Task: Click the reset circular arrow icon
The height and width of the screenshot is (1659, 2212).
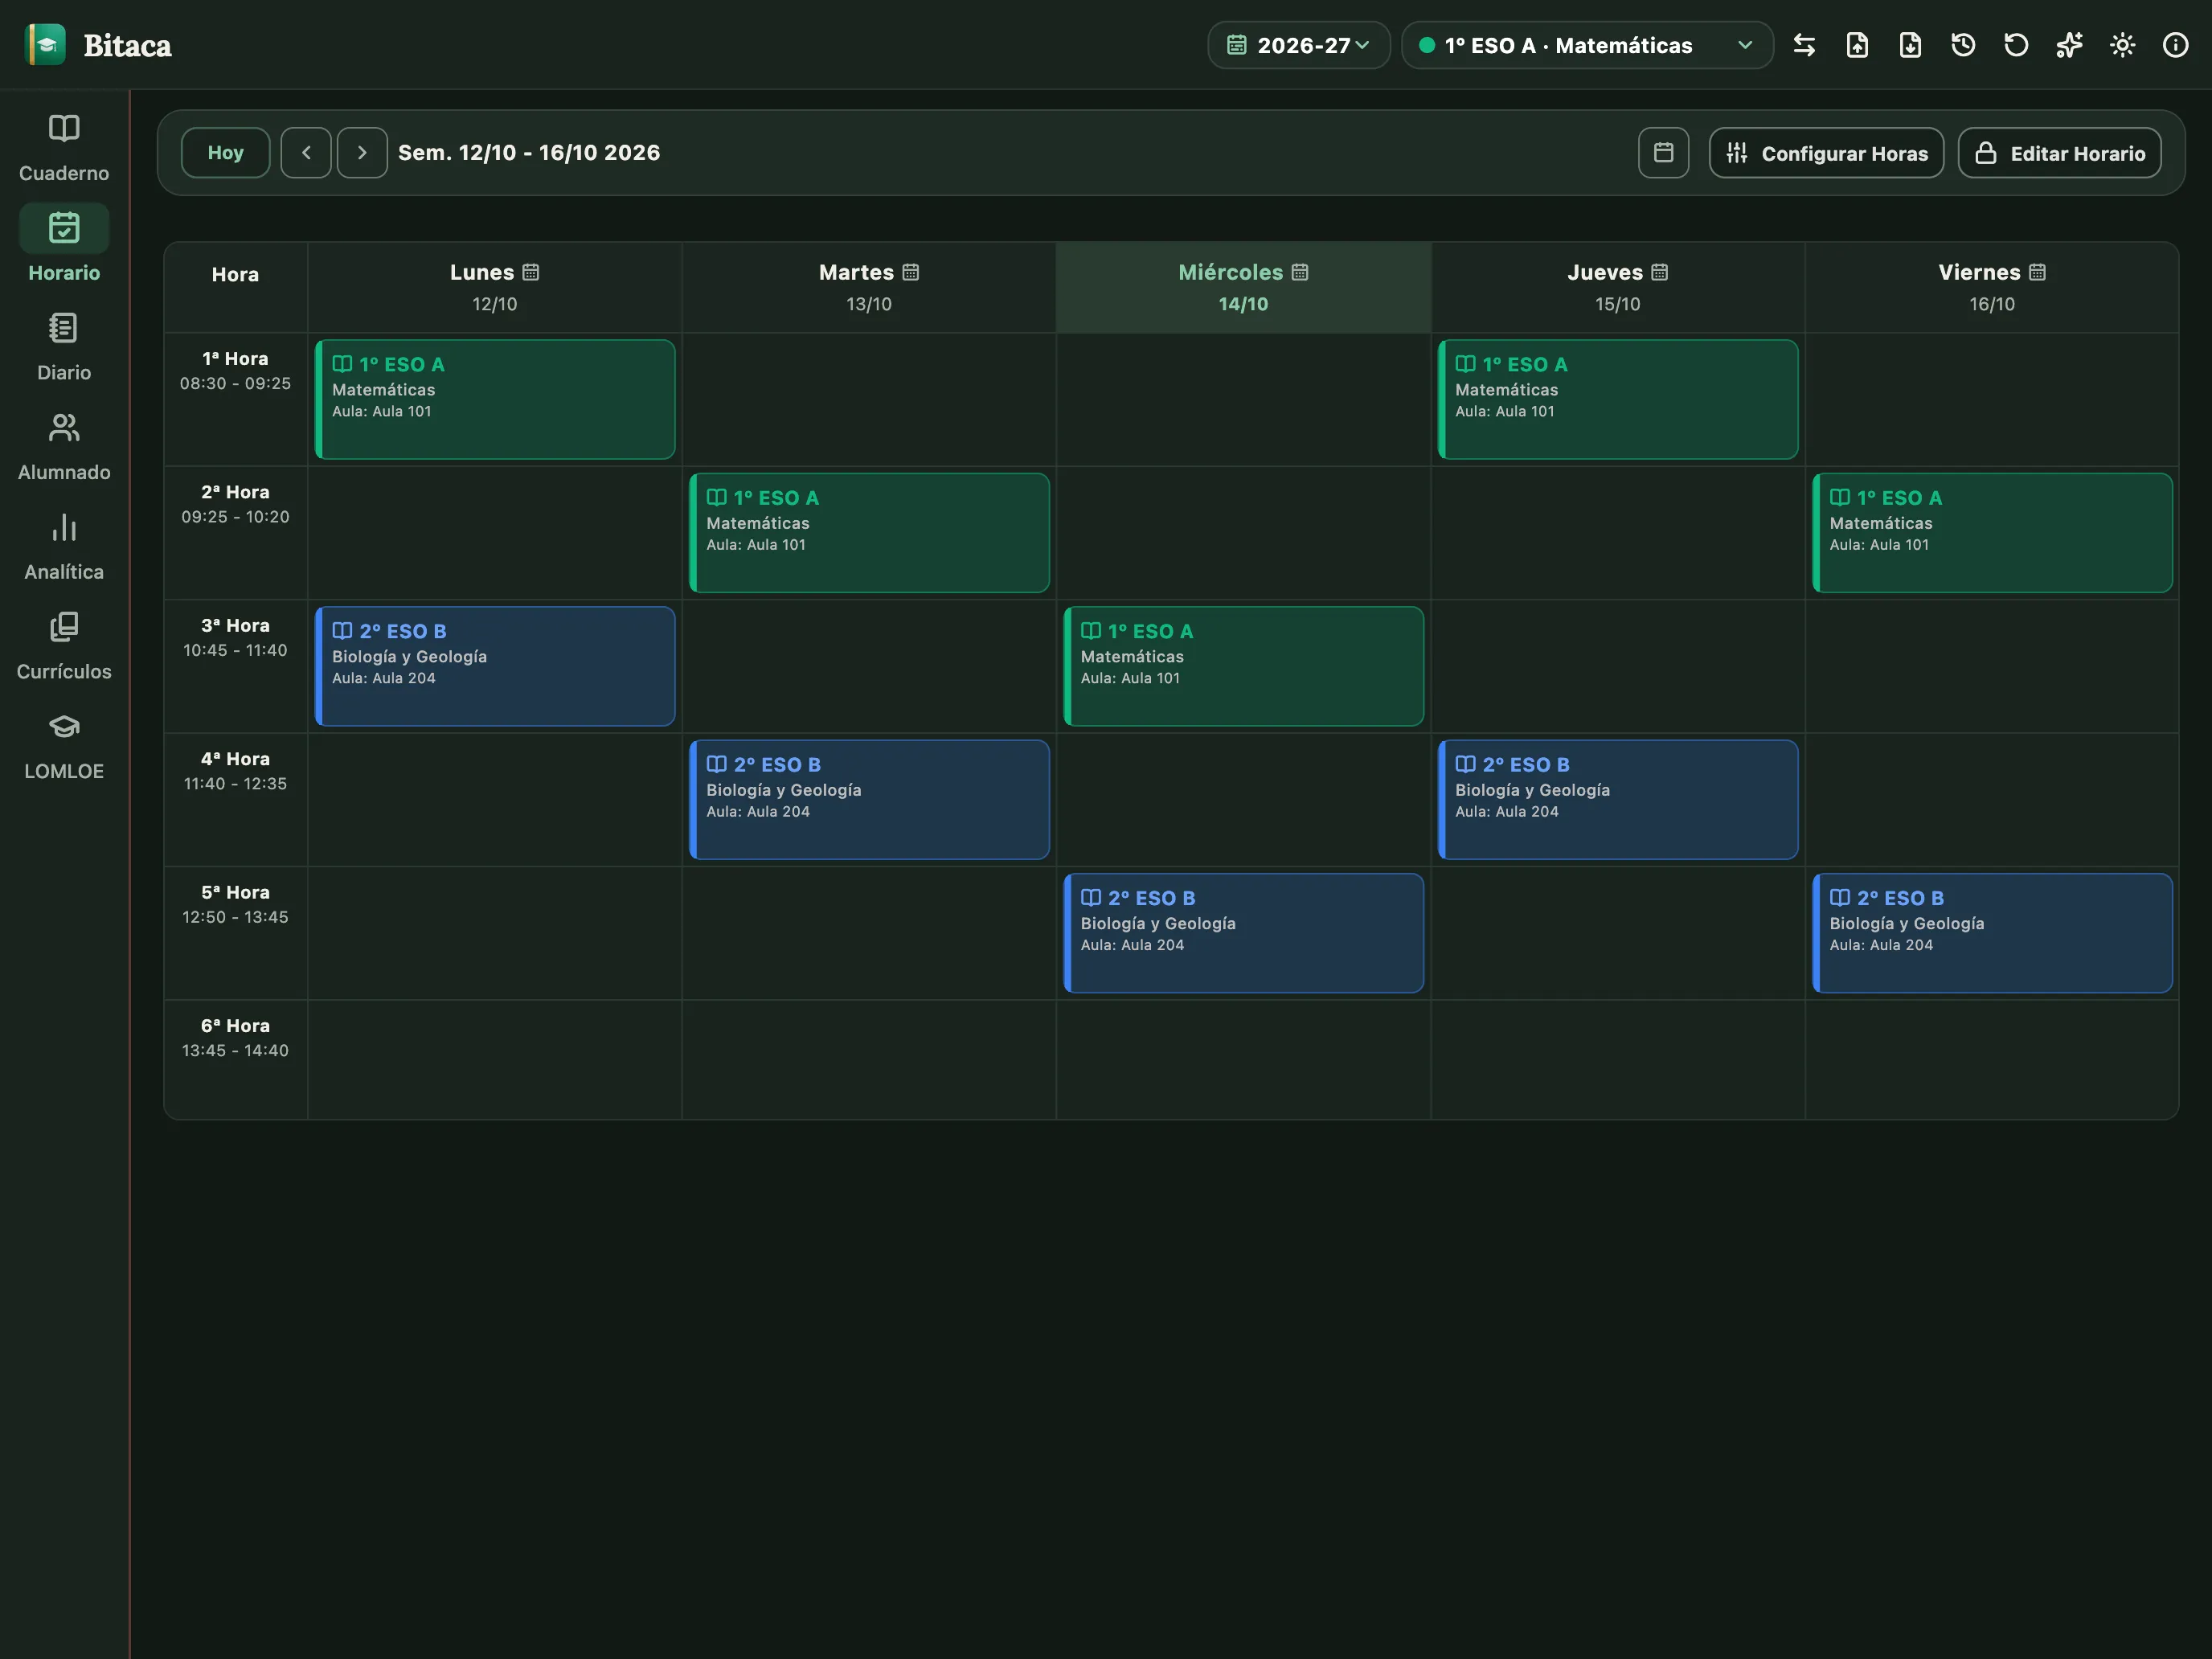Action: pyautogui.click(x=2016, y=45)
